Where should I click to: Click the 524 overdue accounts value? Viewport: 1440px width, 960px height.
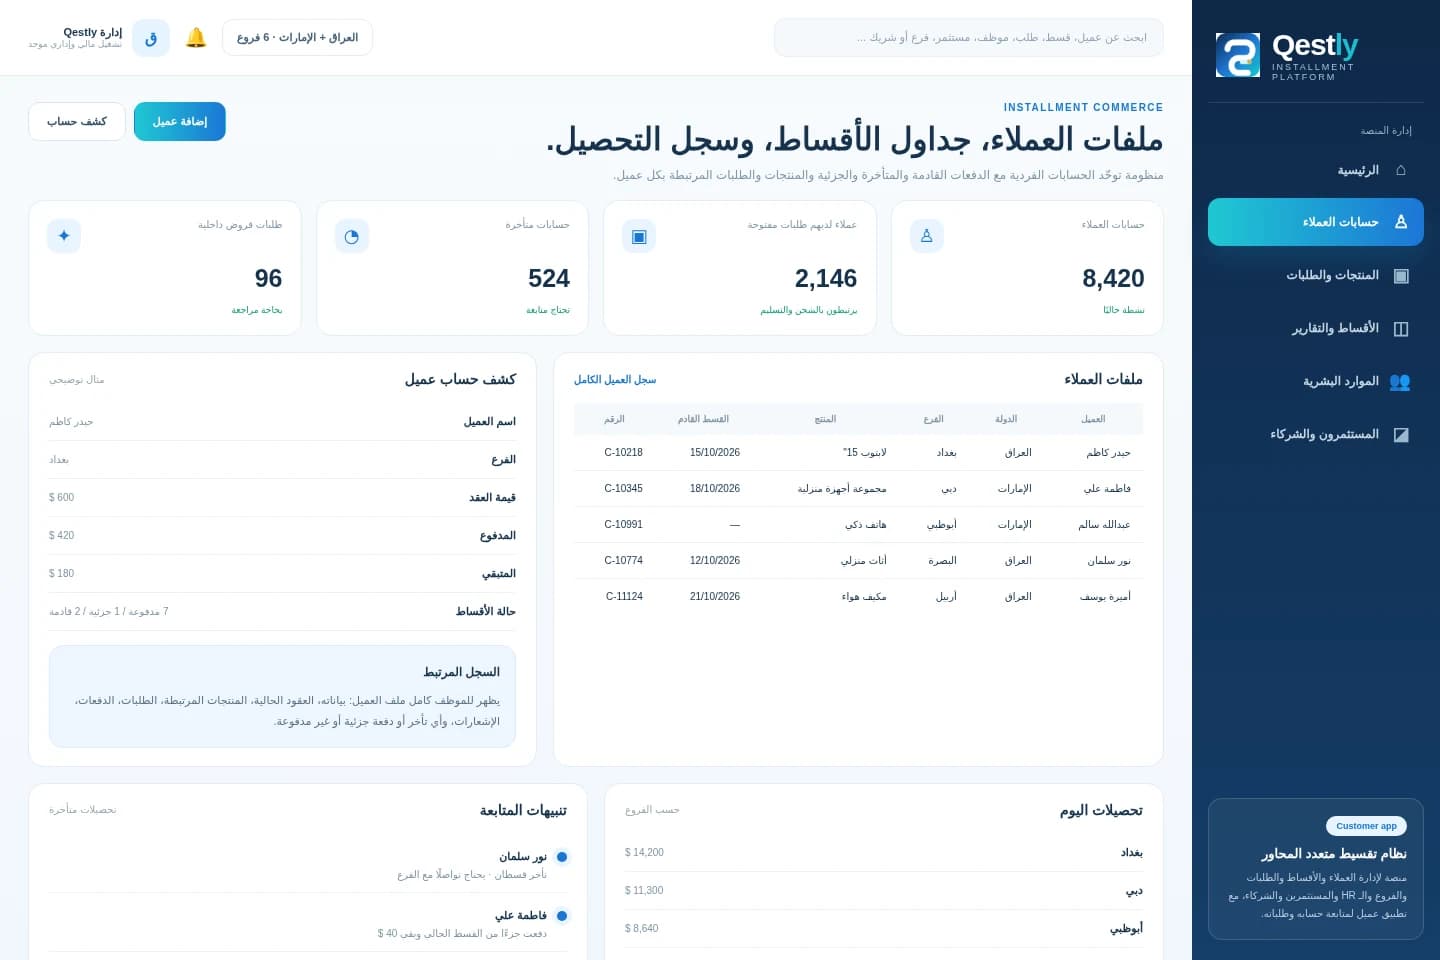(549, 278)
